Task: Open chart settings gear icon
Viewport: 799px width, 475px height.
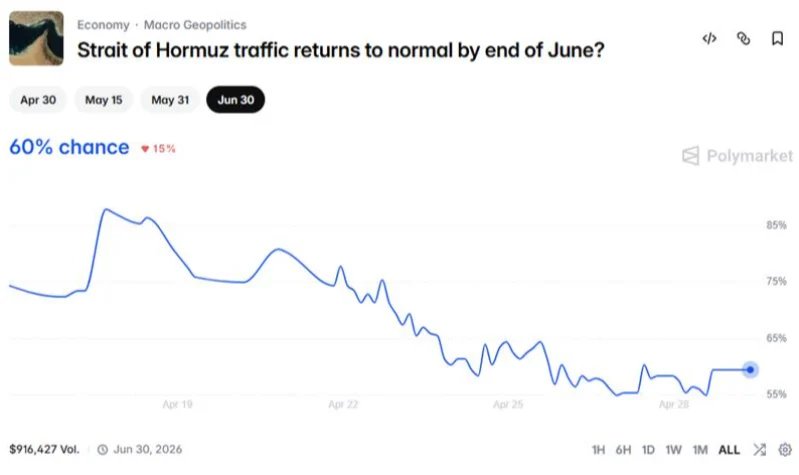Action: [x=785, y=450]
